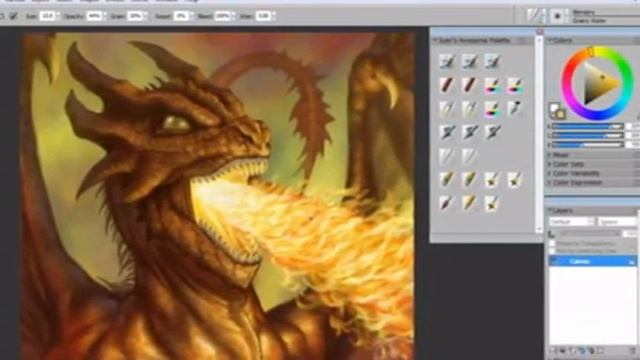Open the Opacity value stepper arrow

click(104, 16)
